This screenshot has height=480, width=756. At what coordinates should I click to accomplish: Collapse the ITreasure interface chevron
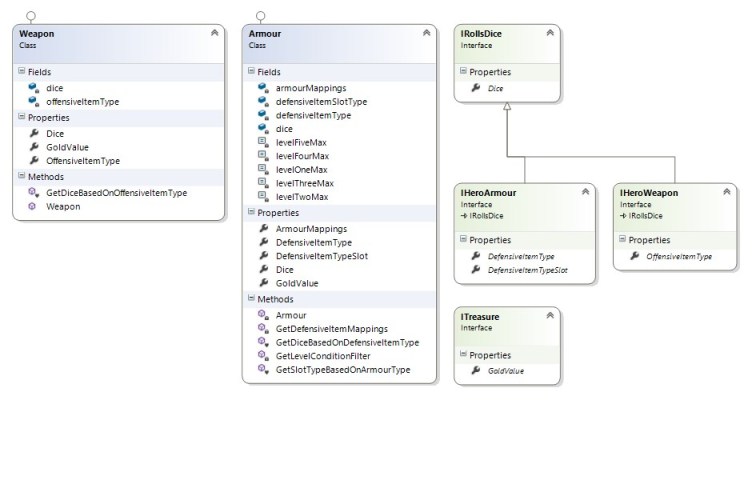549,317
